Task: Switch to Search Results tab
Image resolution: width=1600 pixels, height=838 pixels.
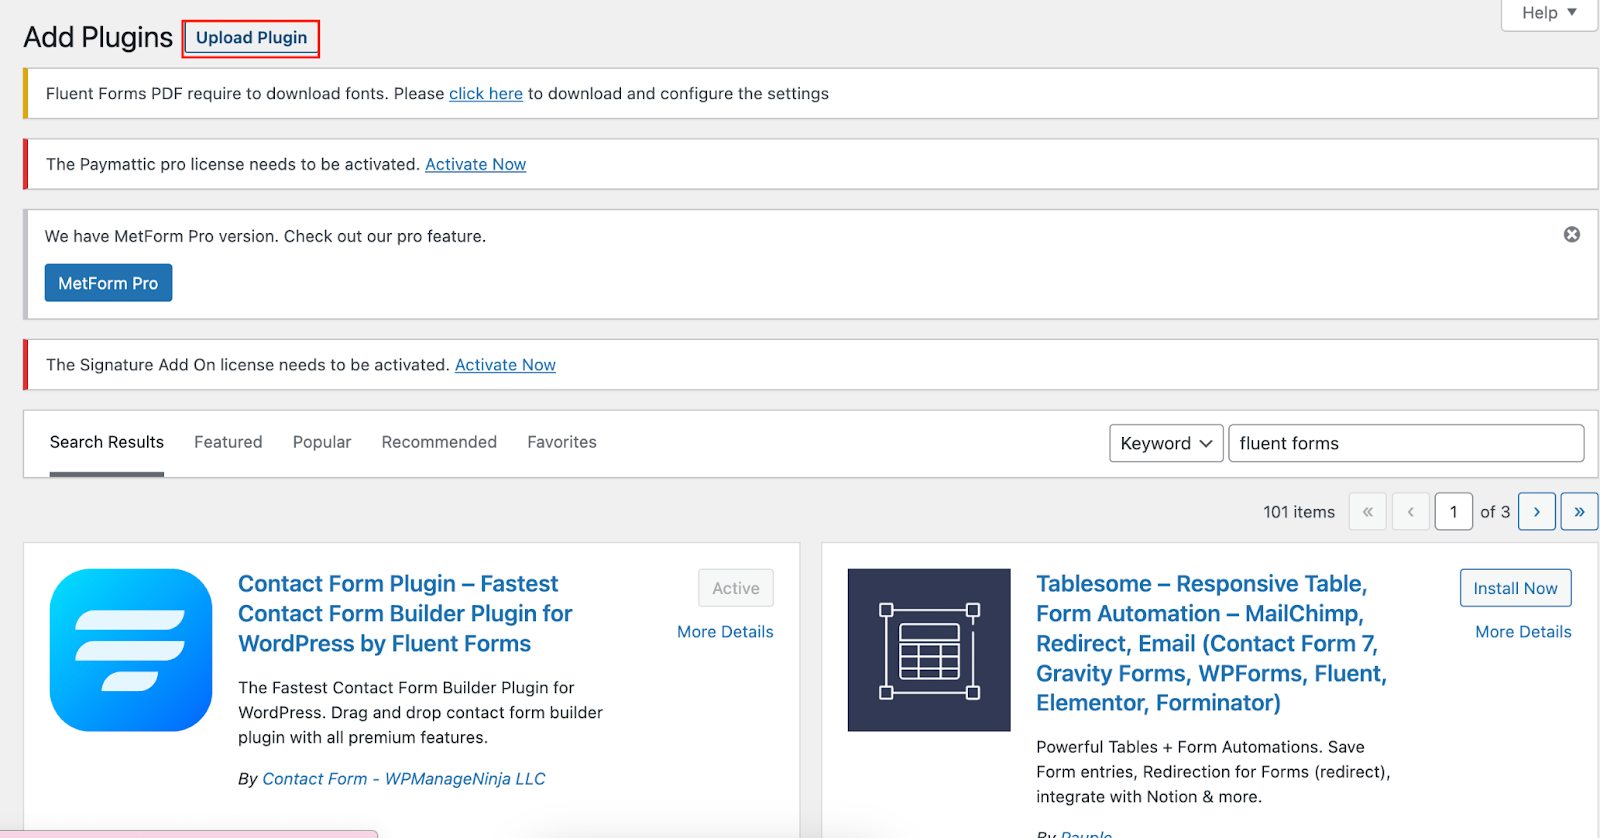Action: [107, 442]
